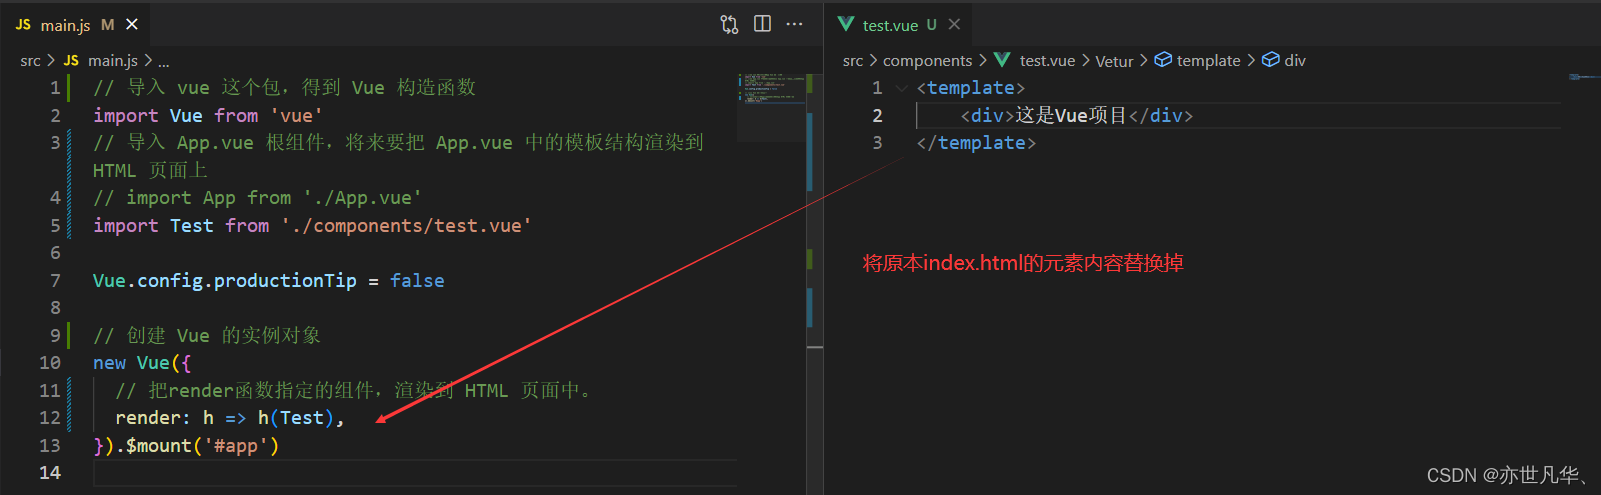
Task: Open the template breadcrumb symbol
Action: 1198,61
